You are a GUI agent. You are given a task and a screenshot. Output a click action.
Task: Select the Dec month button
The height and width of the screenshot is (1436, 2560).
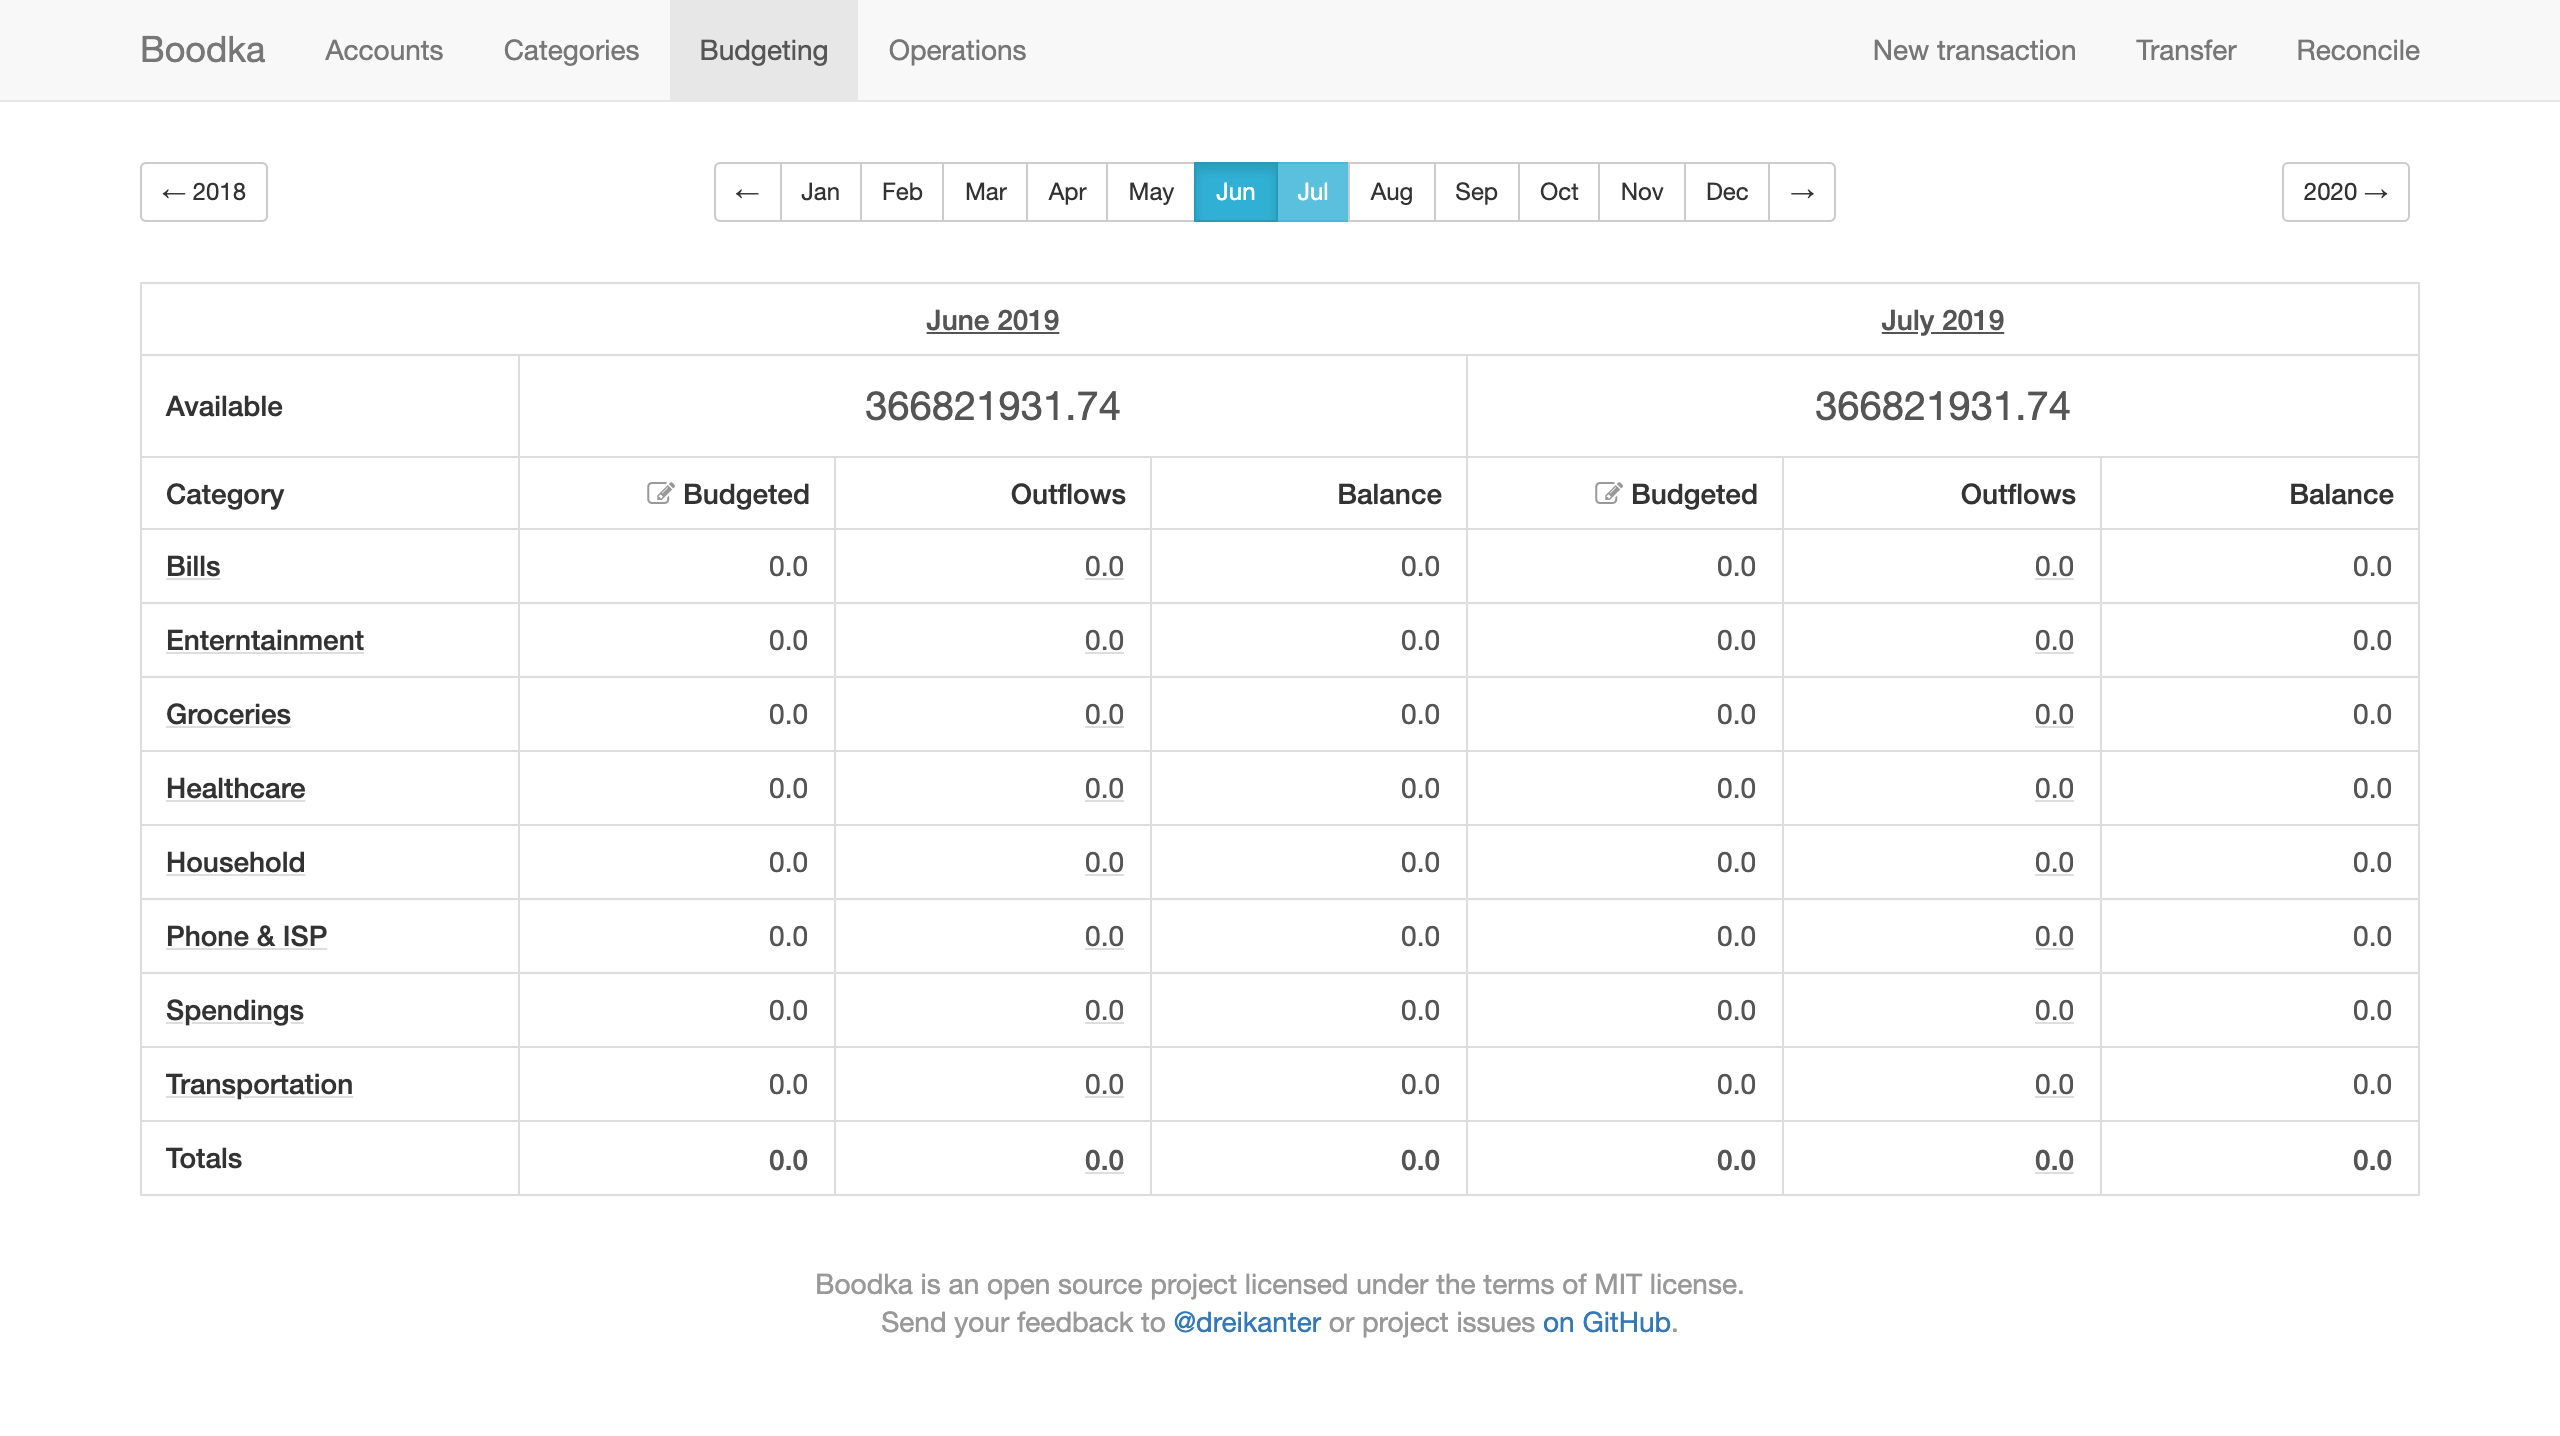(1726, 192)
